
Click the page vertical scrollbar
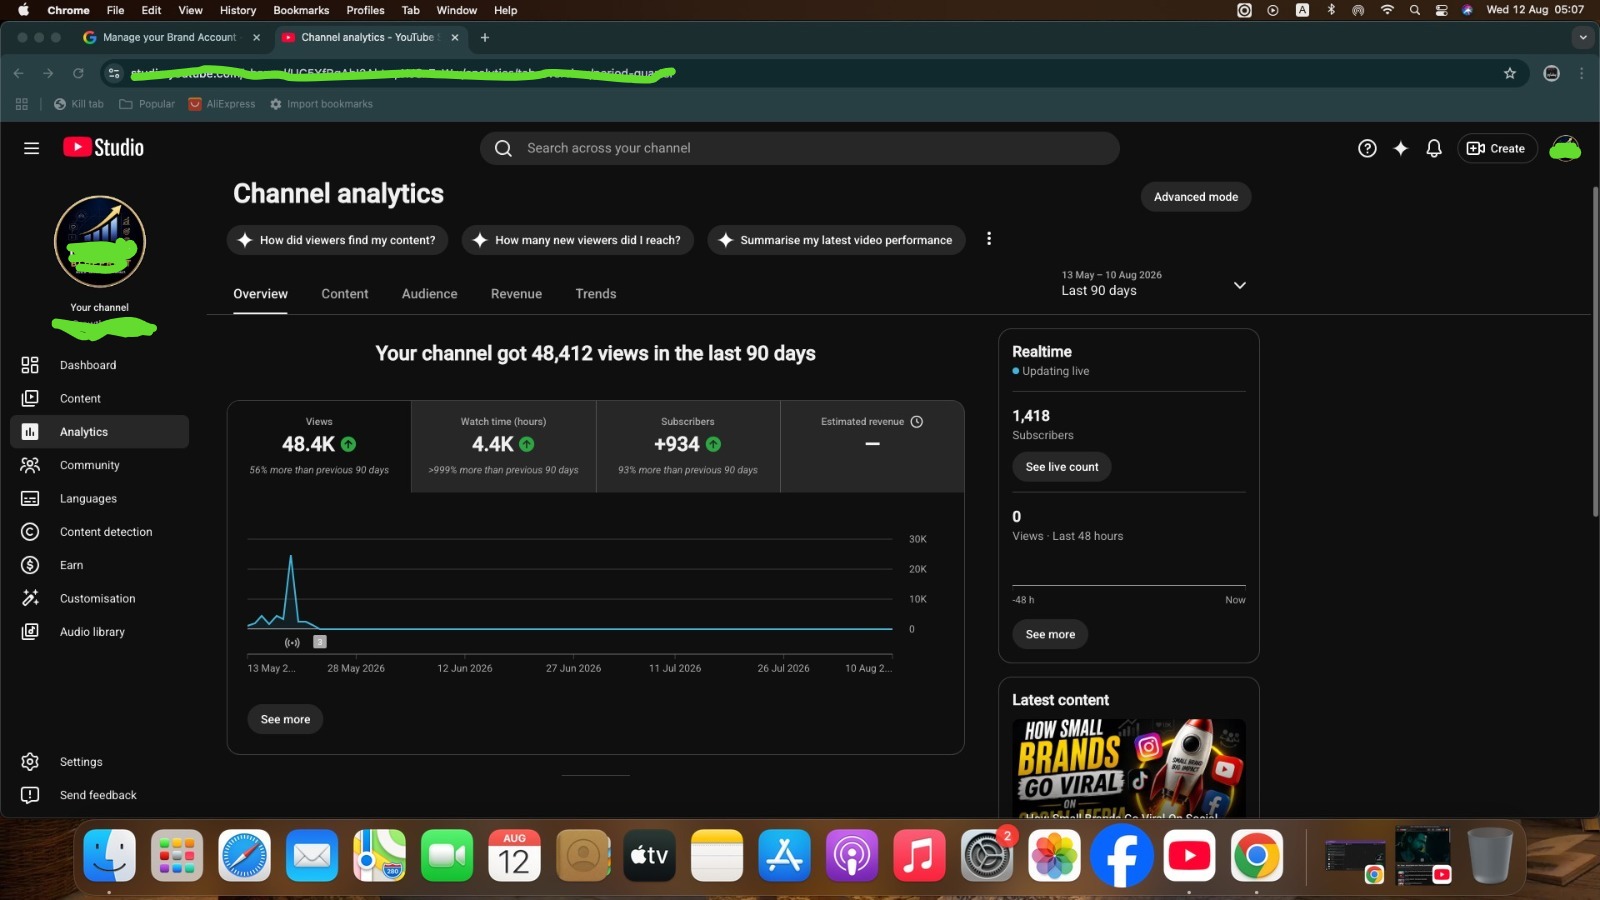pyautogui.click(x=1595, y=351)
